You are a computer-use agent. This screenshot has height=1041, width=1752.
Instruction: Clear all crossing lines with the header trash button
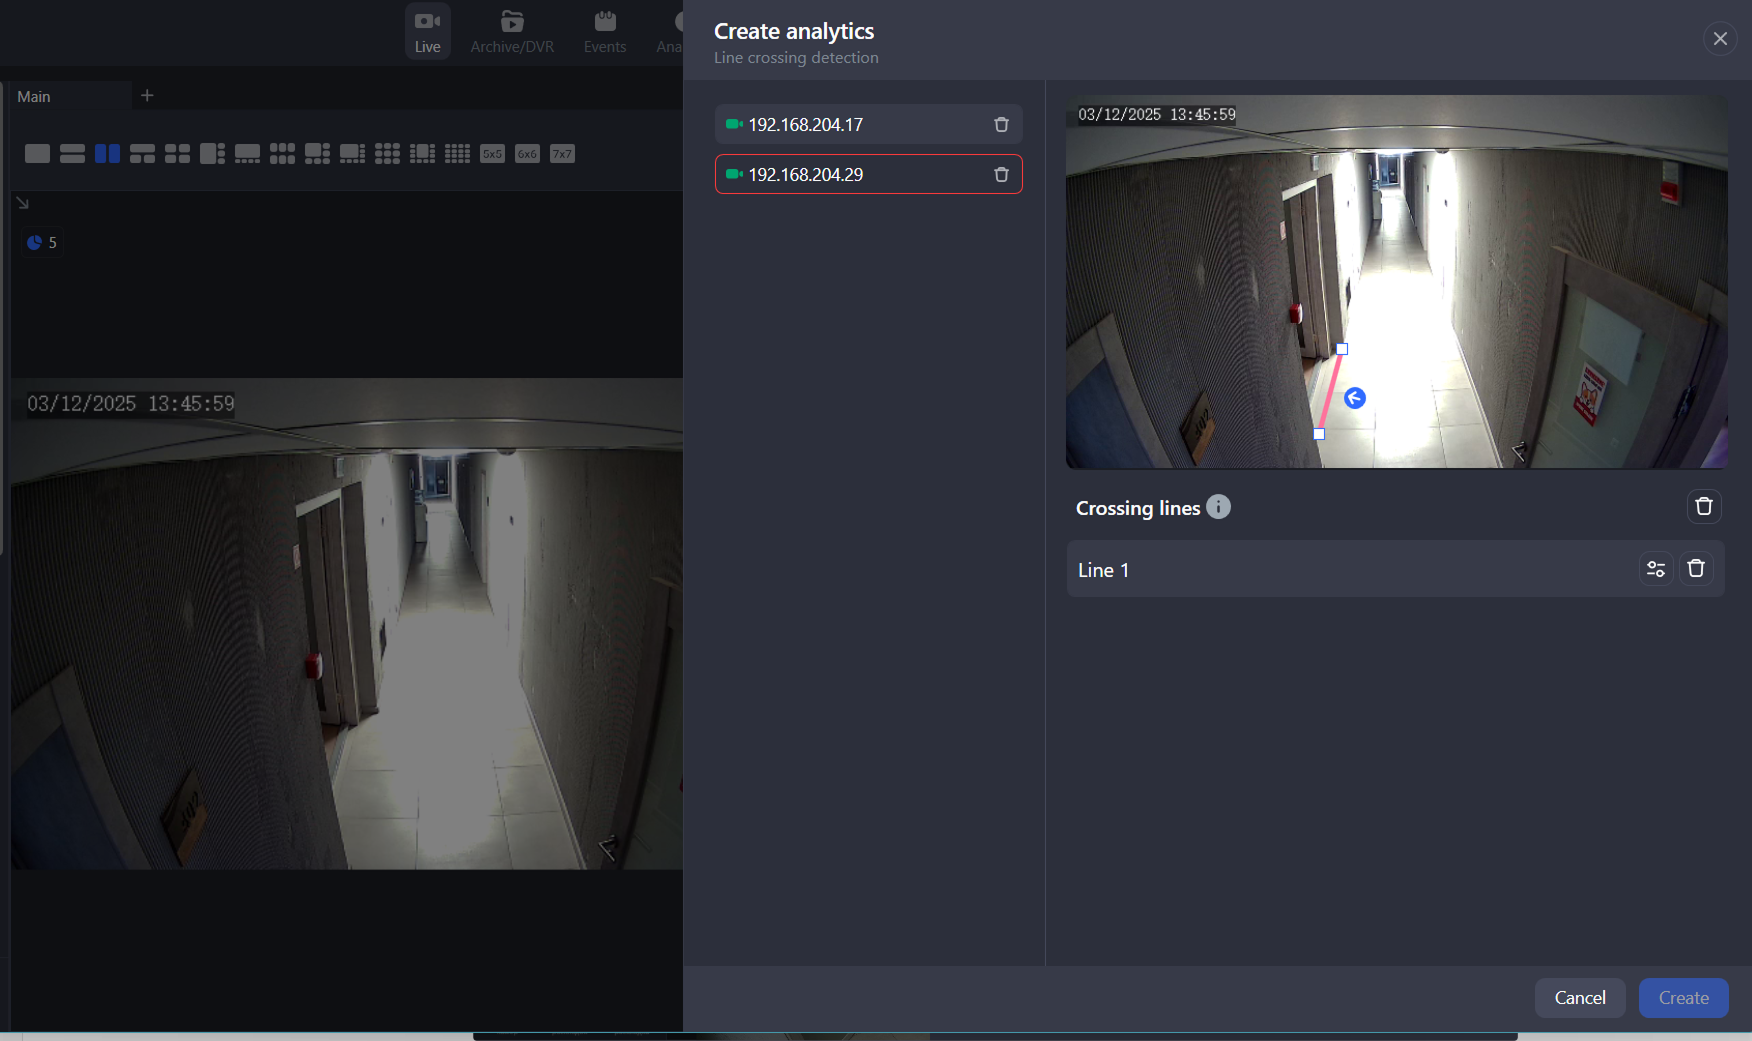(1704, 507)
